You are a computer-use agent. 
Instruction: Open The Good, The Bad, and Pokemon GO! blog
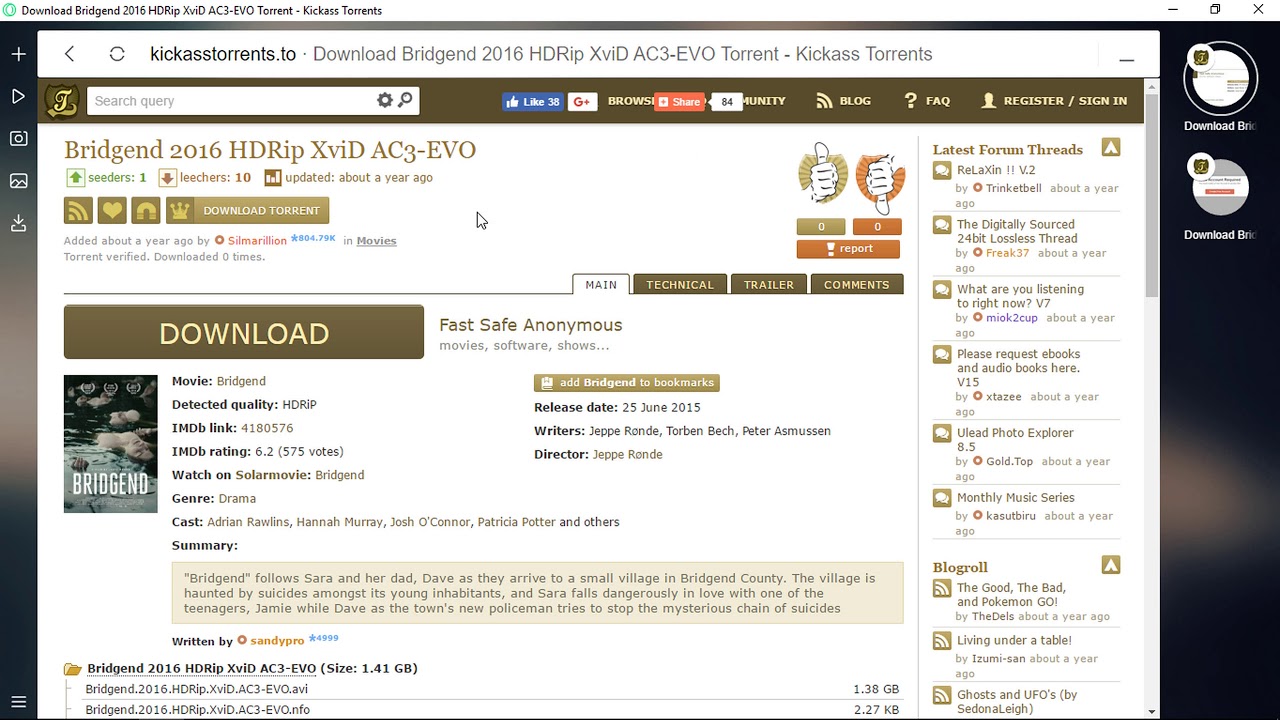pos(1011,595)
